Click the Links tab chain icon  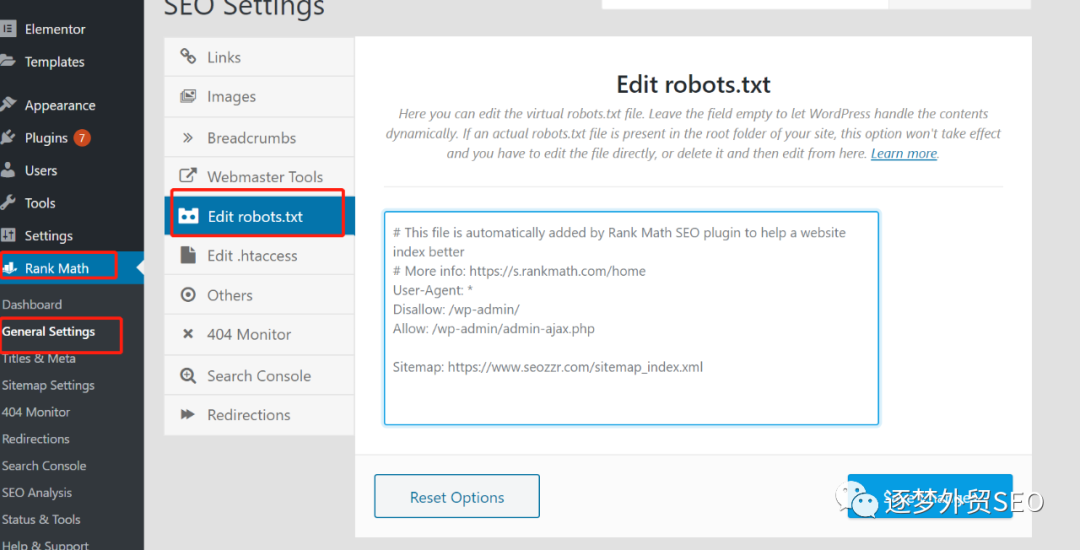coord(188,56)
